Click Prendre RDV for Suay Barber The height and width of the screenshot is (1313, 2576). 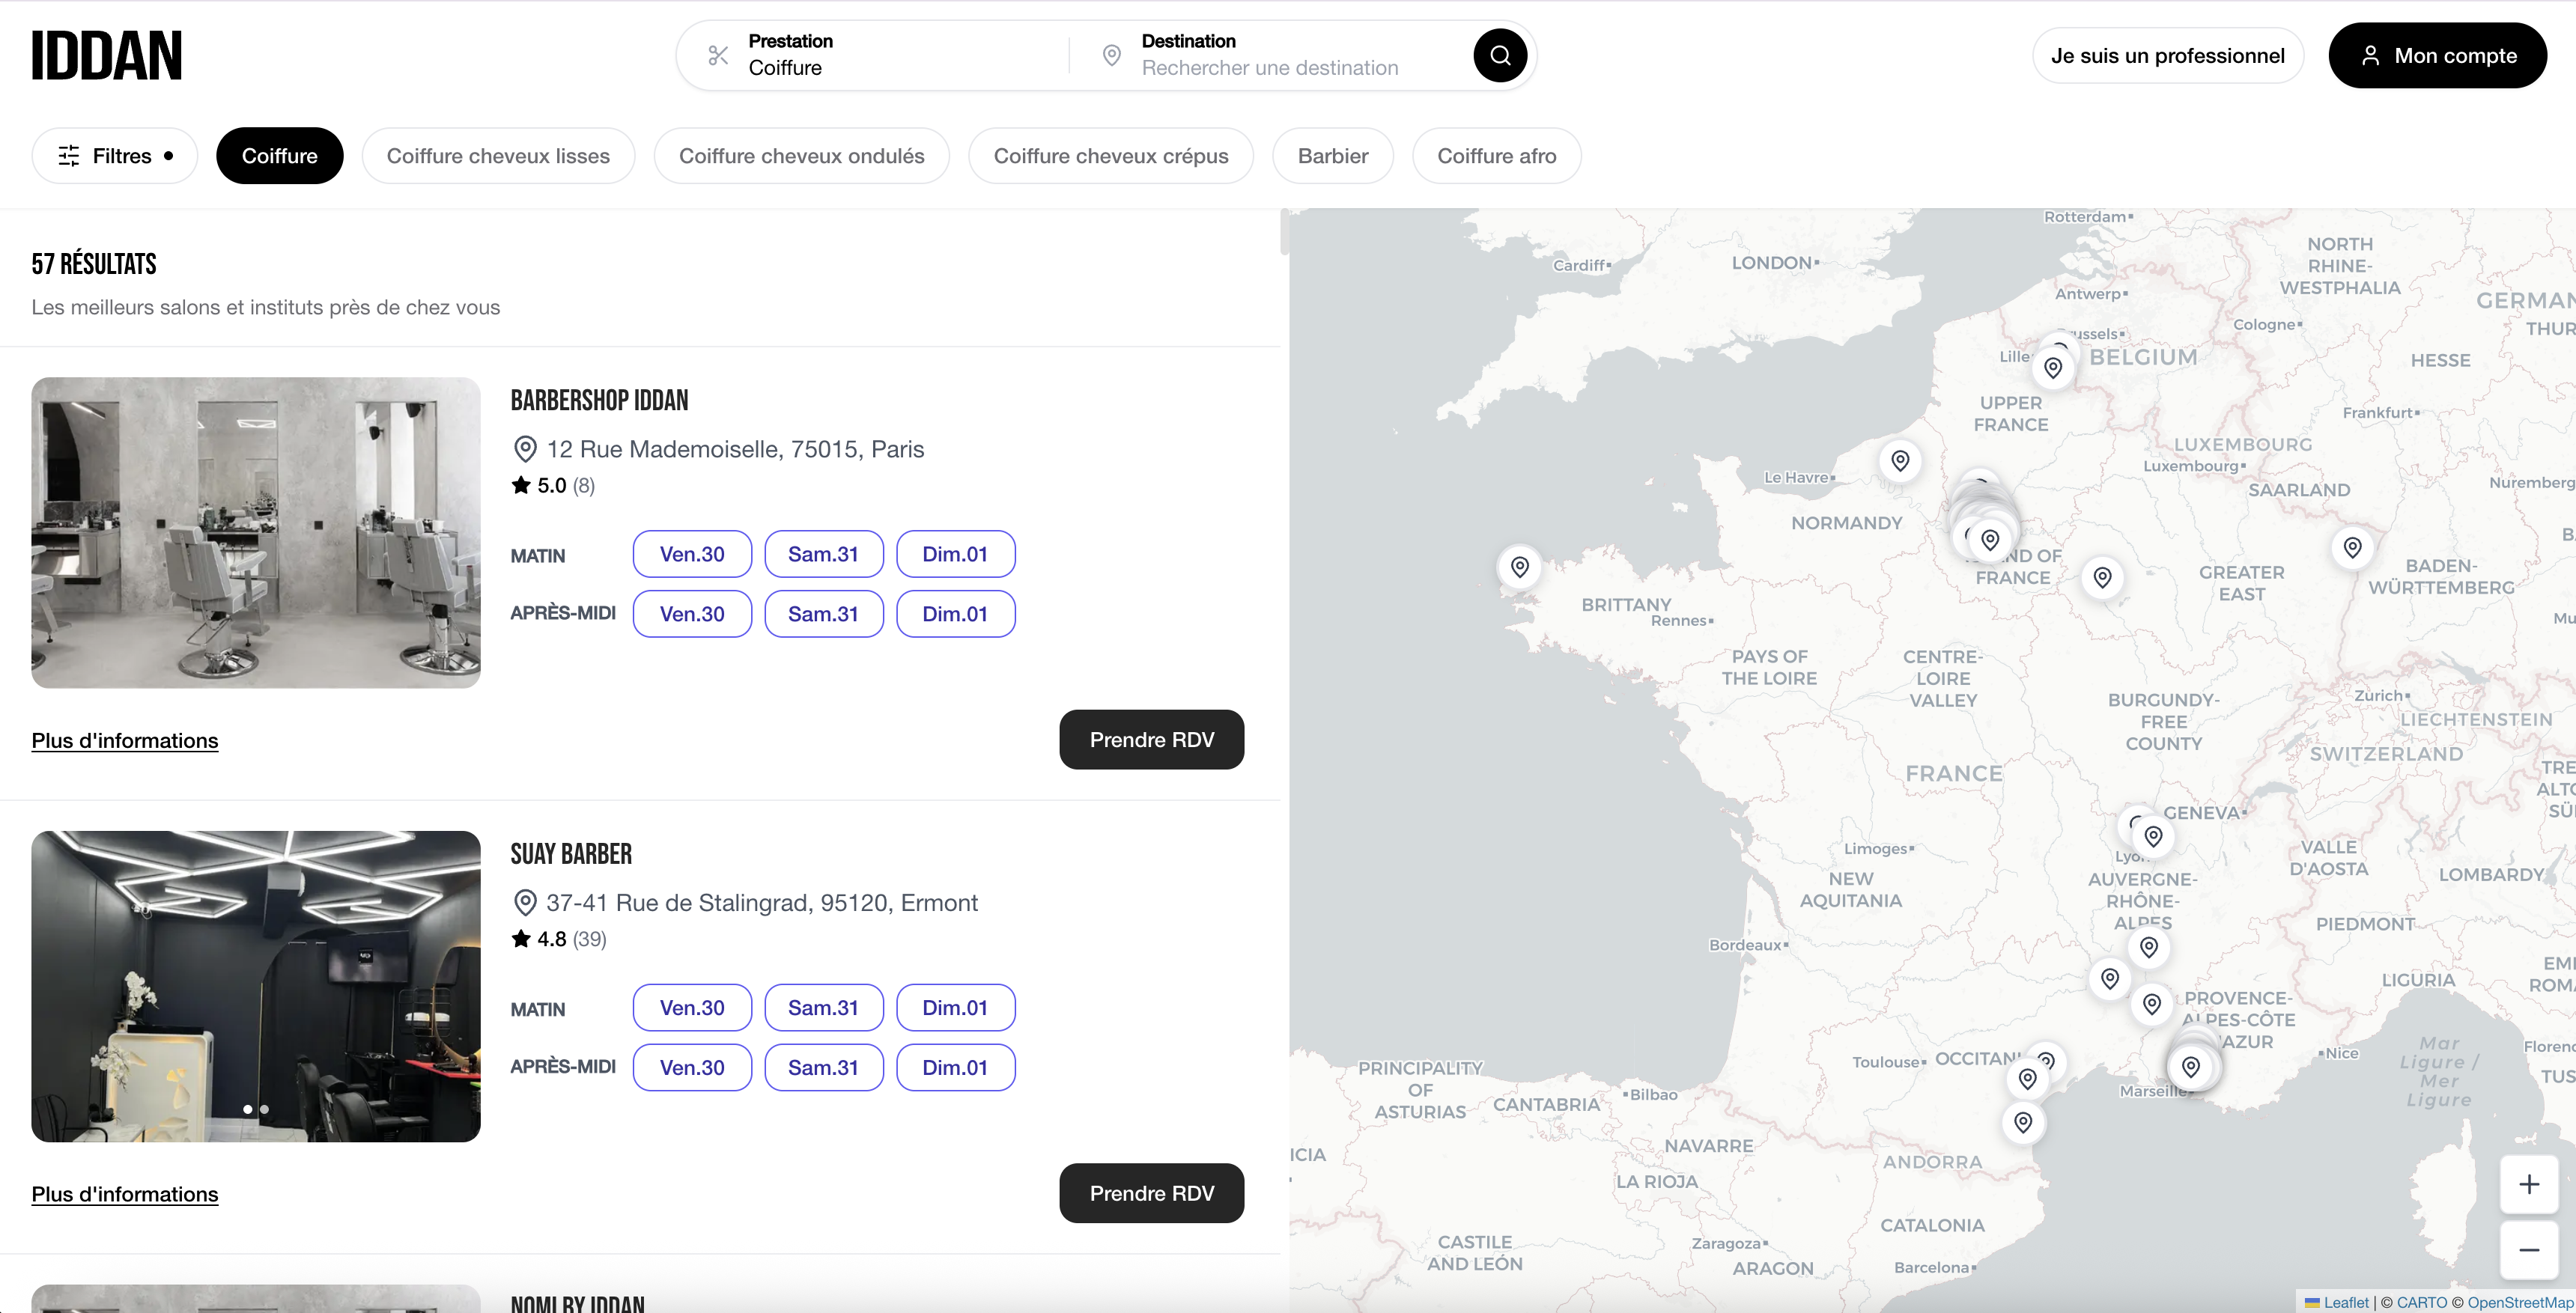coord(1151,1192)
